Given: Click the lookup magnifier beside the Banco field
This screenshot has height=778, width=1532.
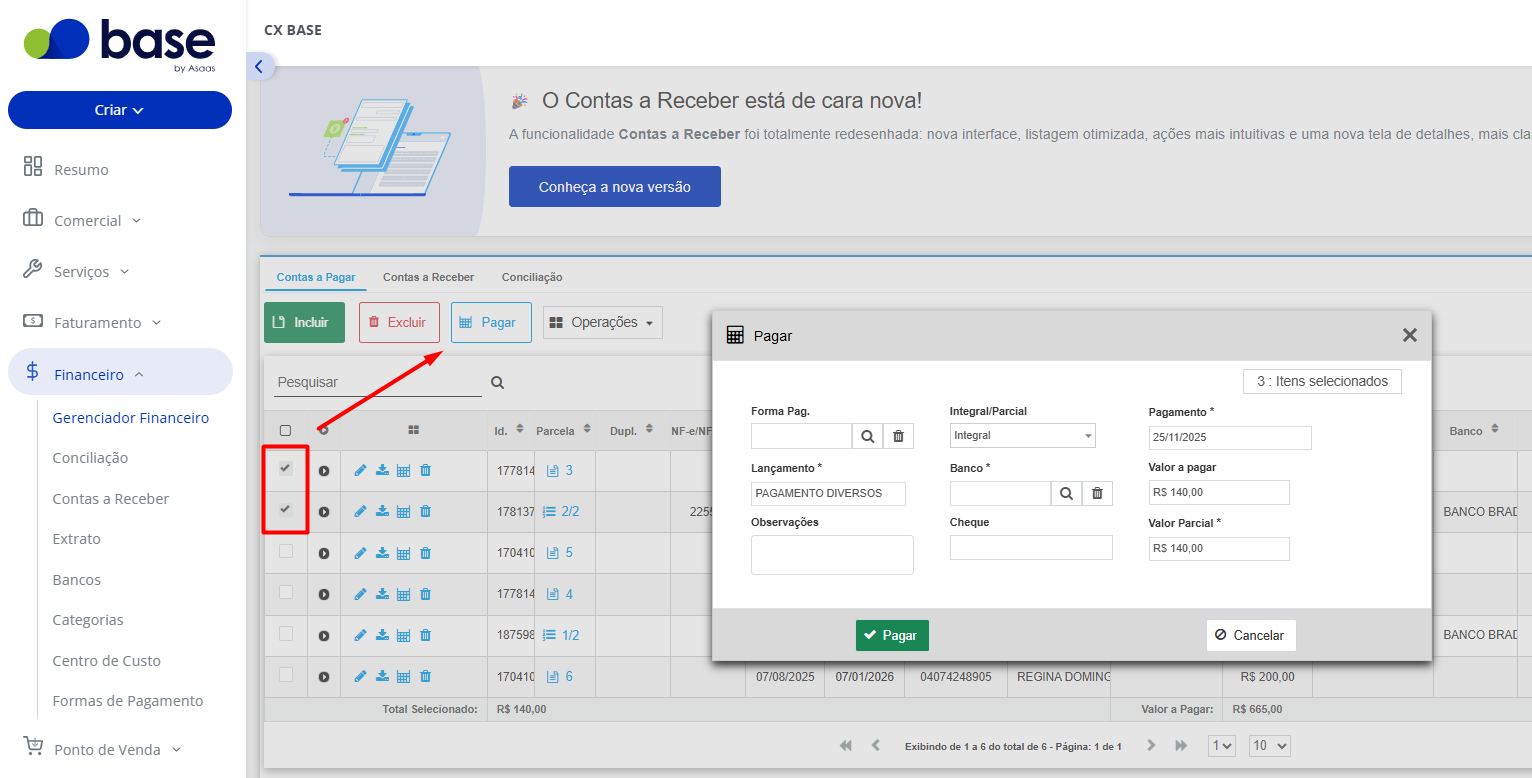Looking at the screenshot, I should pyautogui.click(x=1066, y=493).
